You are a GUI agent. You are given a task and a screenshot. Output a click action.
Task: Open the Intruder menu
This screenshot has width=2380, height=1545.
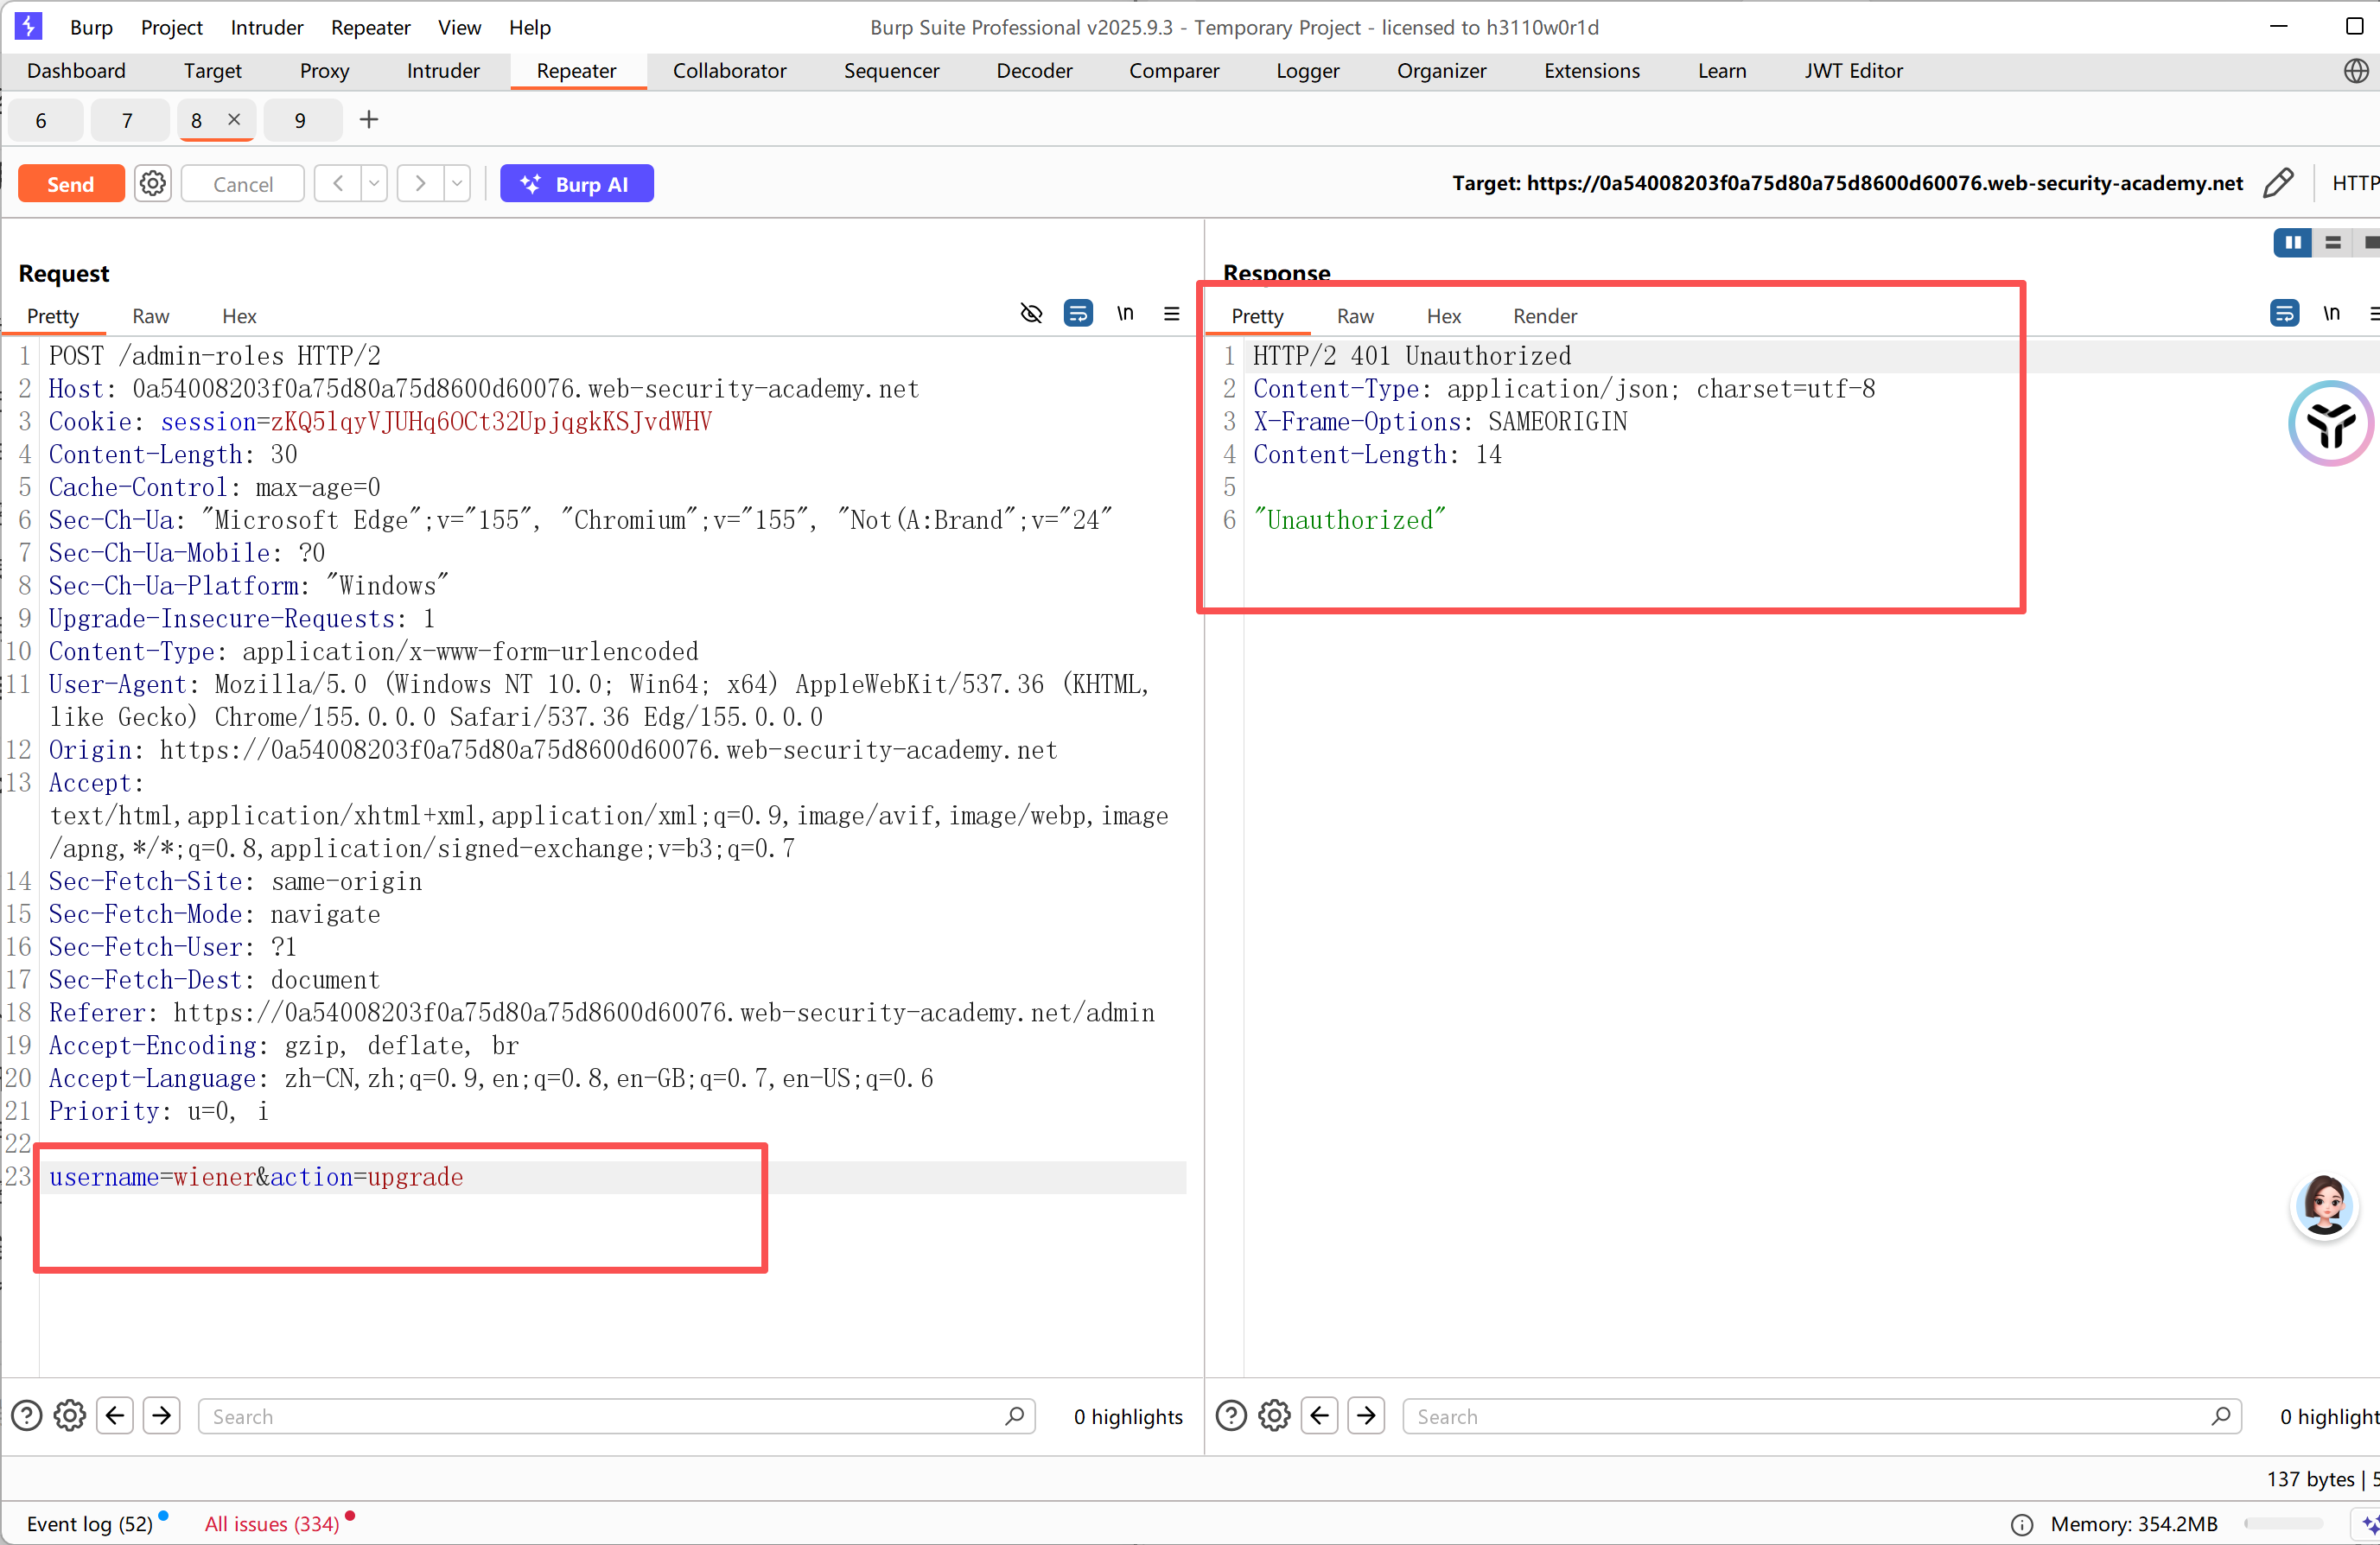266,28
